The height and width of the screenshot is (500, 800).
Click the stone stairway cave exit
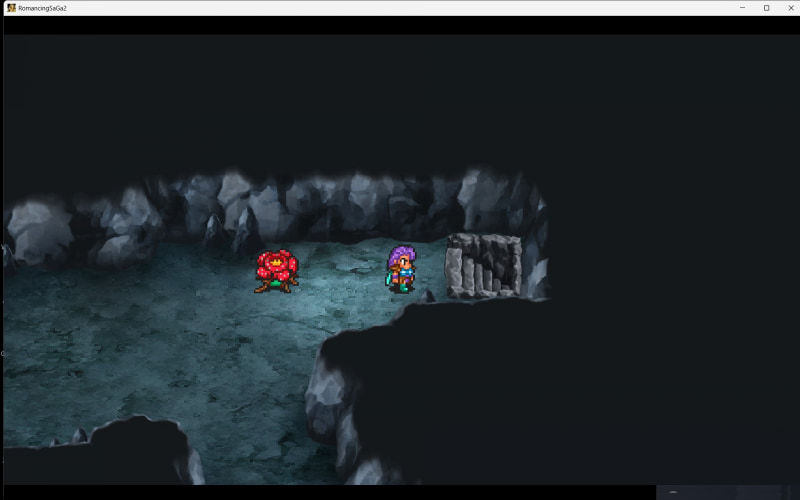pos(483,265)
